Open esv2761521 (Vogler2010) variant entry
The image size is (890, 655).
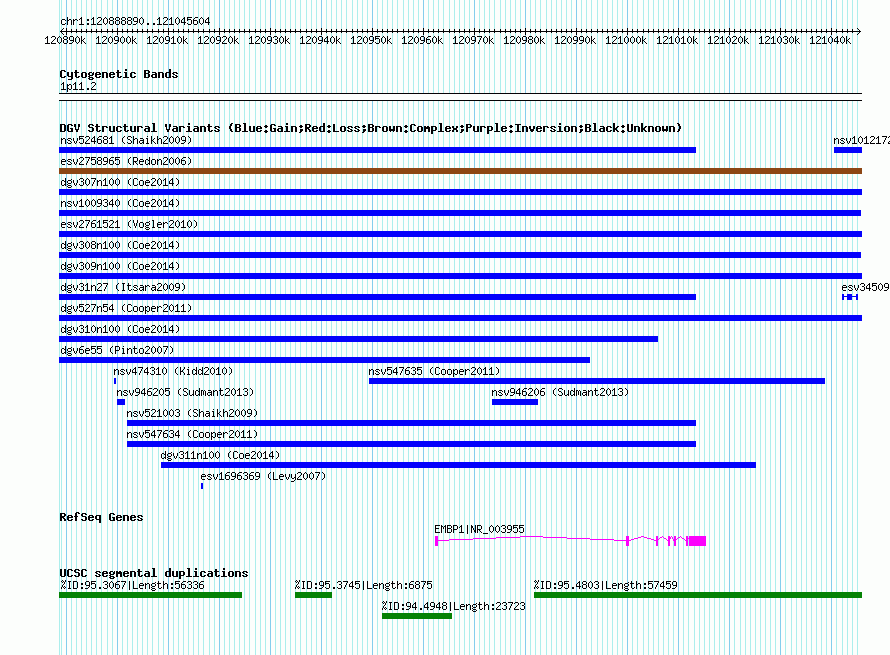pos(129,224)
